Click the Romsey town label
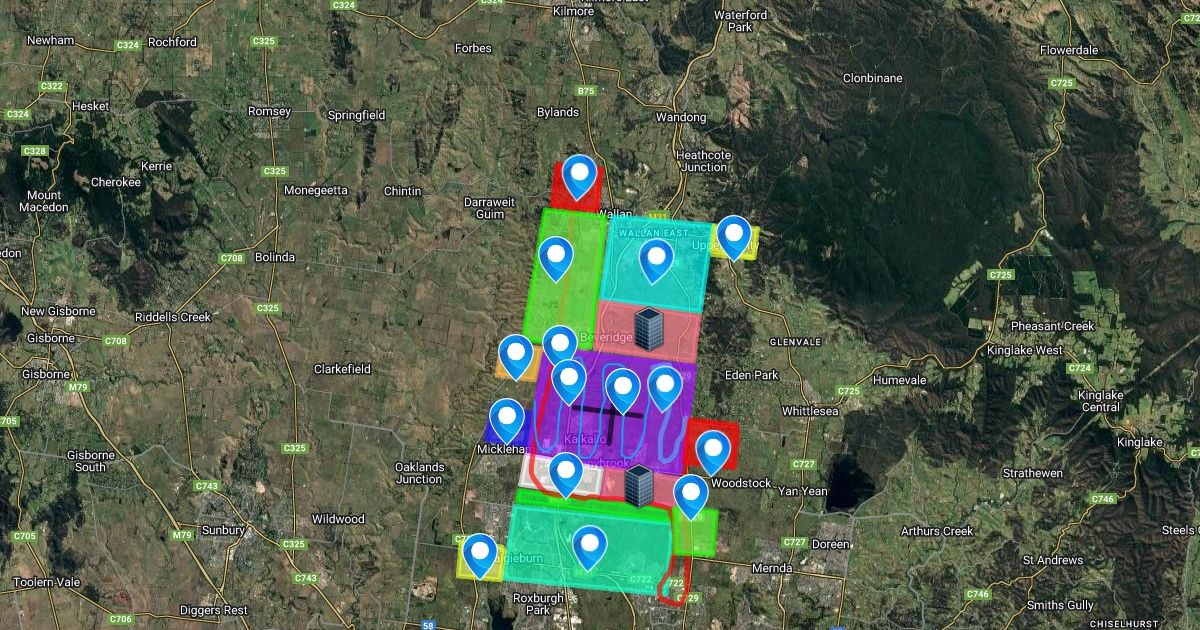 point(268,111)
